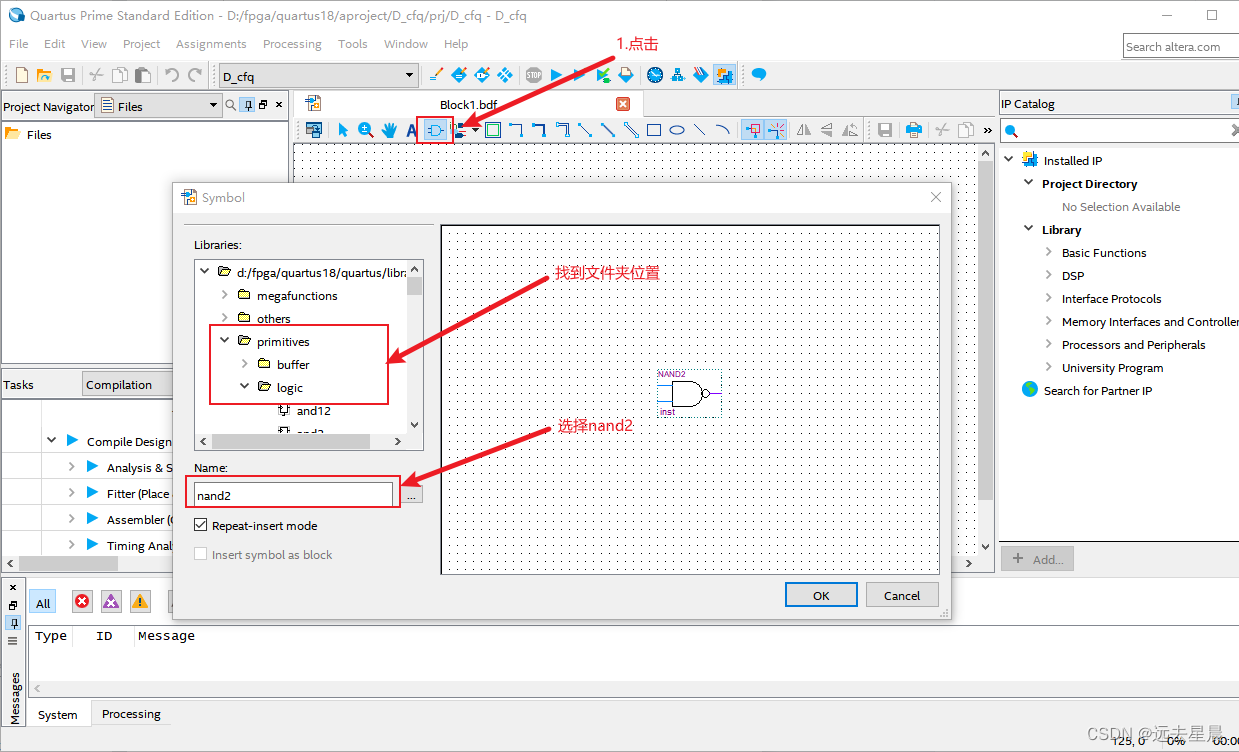Image resolution: width=1239 pixels, height=752 pixels.
Task: Select the arrow Selection tool
Action: click(x=342, y=130)
